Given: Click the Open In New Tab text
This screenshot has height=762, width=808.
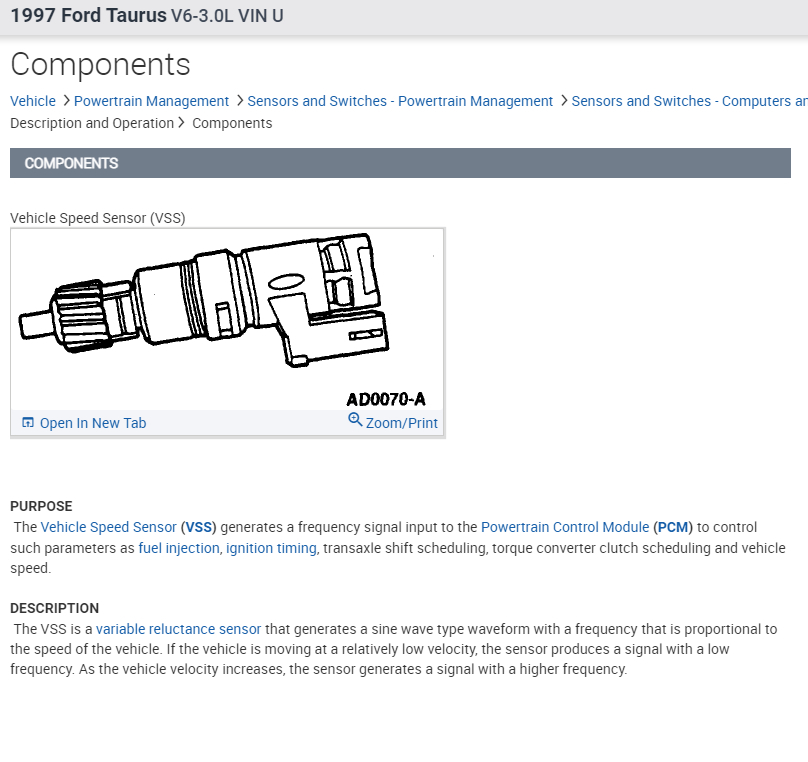Looking at the screenshot, I should [x=93, y=423].
